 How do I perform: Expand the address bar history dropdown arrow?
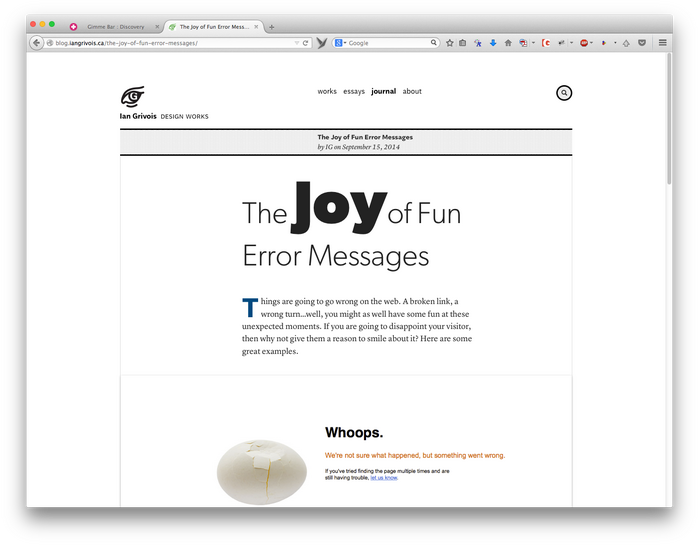[x=297, y=43]
